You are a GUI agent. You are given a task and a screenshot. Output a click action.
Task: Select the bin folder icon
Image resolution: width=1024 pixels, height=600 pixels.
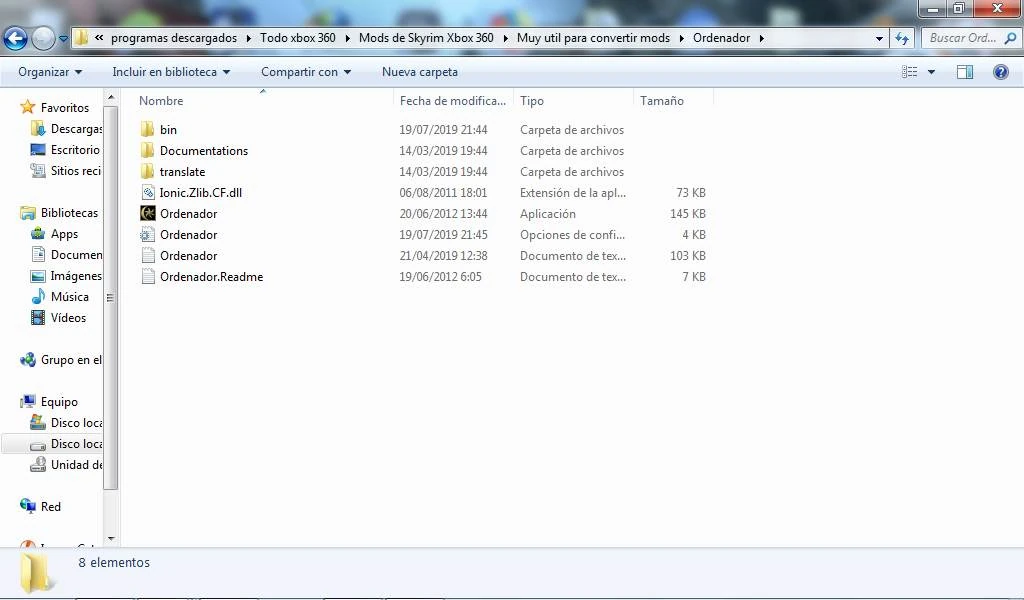tap(148, 129)
